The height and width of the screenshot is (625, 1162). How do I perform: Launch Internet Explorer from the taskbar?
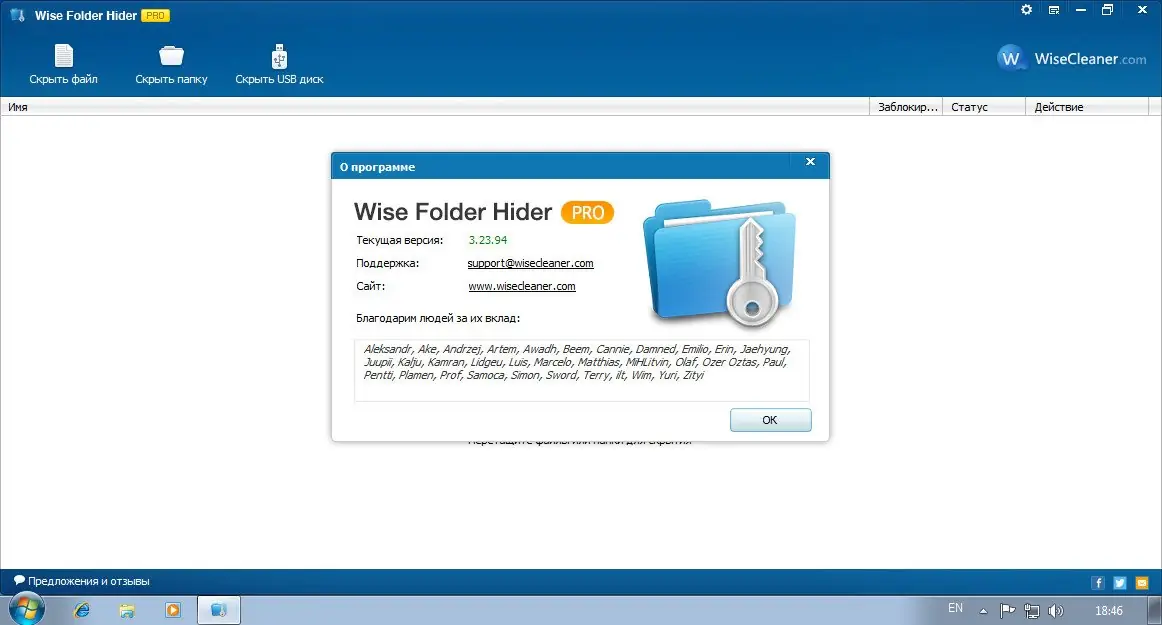(81, 609)
